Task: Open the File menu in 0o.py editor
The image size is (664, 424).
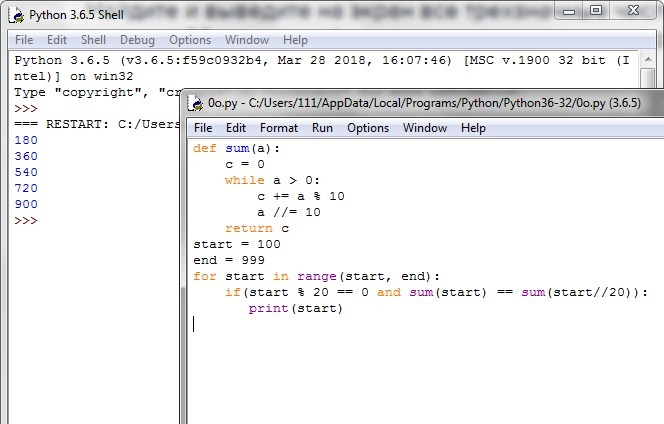Action: point(203,128)
